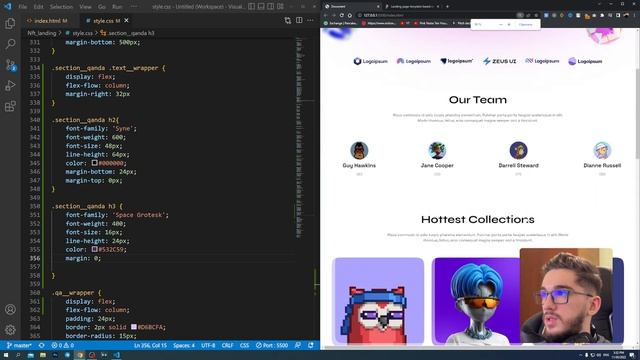Open Customize Layout icon in title bar
This screenshot has width=640, height=360.
point(280,7)
